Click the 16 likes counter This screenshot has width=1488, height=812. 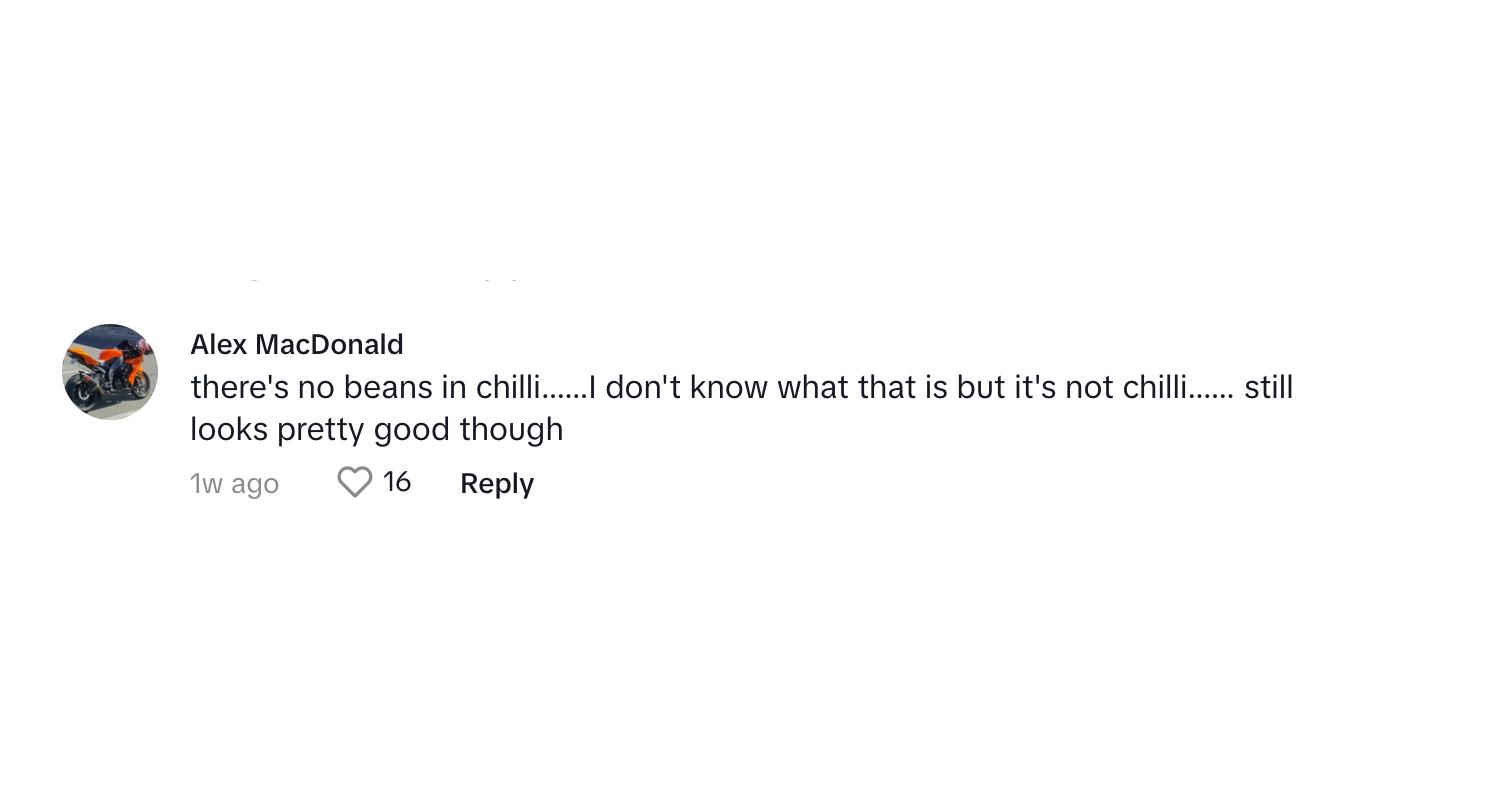396,482
